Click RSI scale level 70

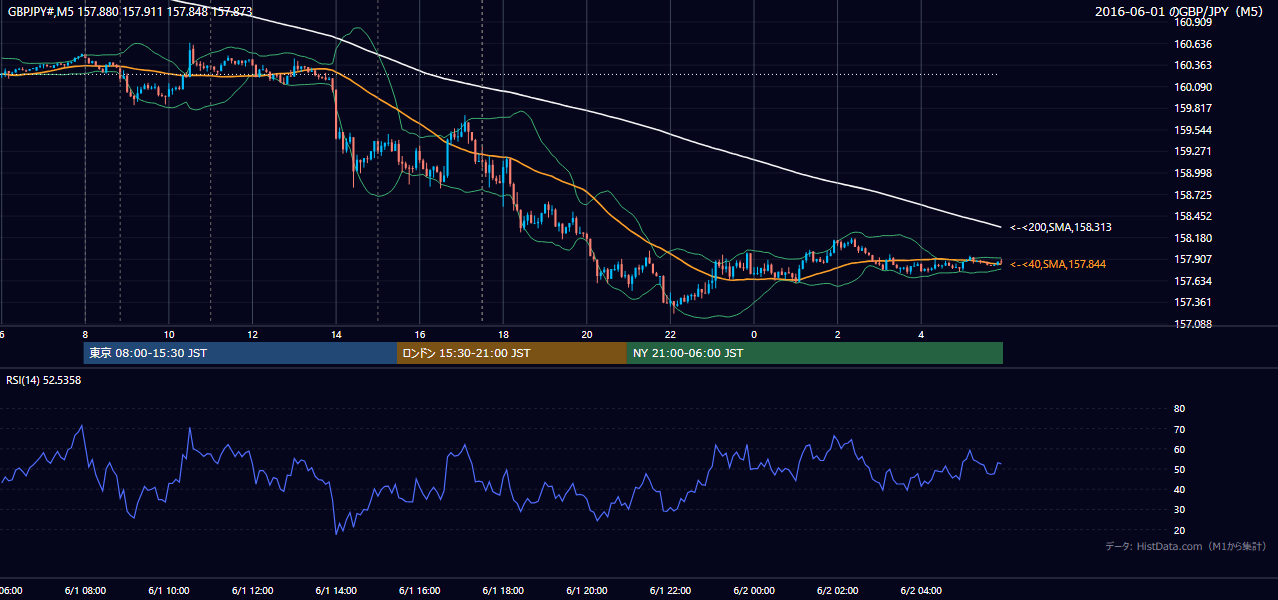tap(1179, 429)
